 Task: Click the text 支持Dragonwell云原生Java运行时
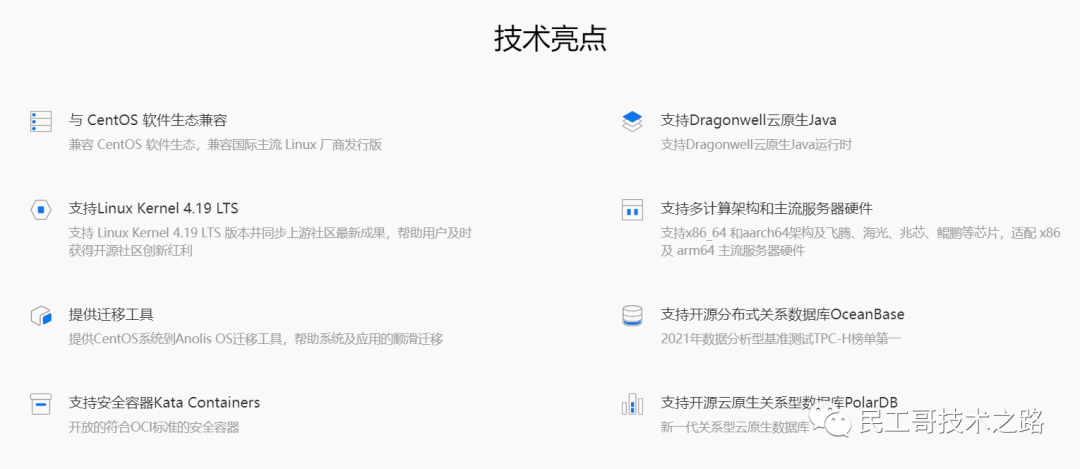(x=757, y=145)
